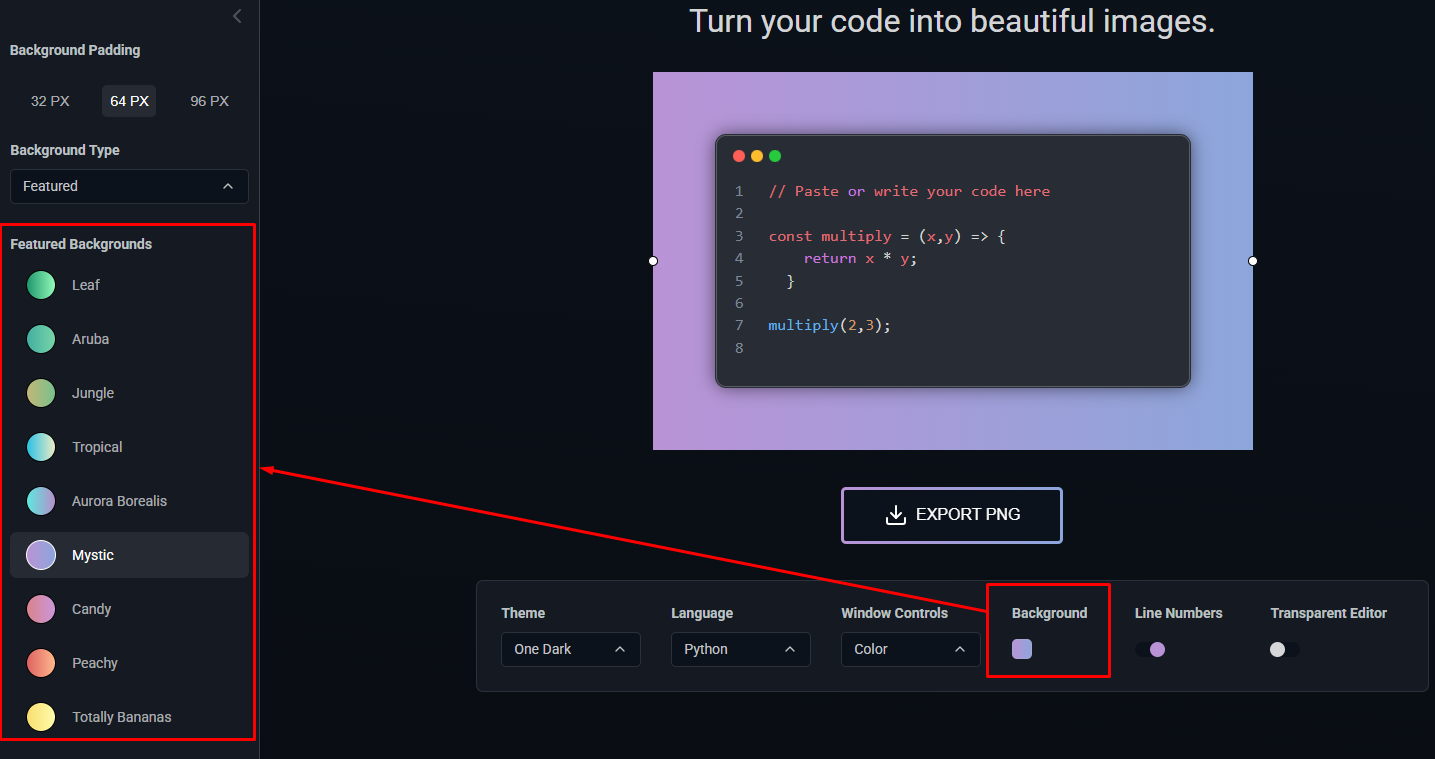
Task: Click the right resize handle of preview
Action: [x=1253, y=261]
